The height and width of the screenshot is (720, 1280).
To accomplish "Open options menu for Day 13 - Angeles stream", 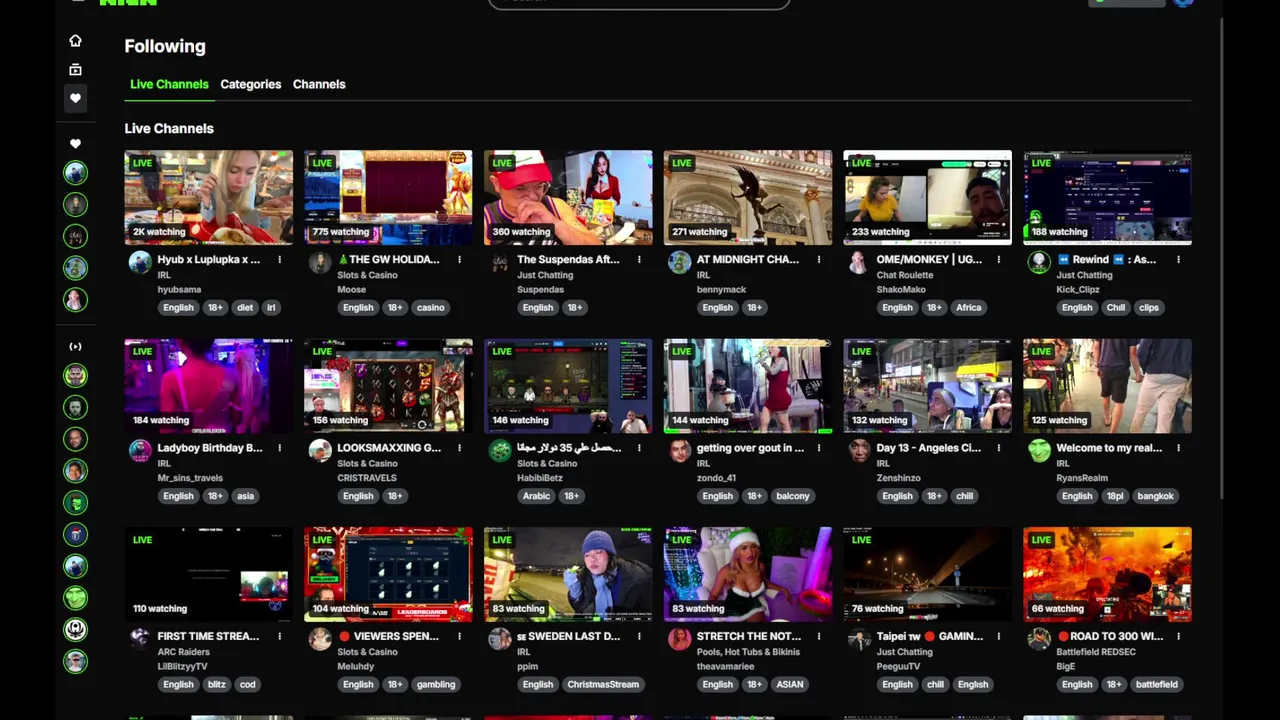I will [x=998, y=448].
